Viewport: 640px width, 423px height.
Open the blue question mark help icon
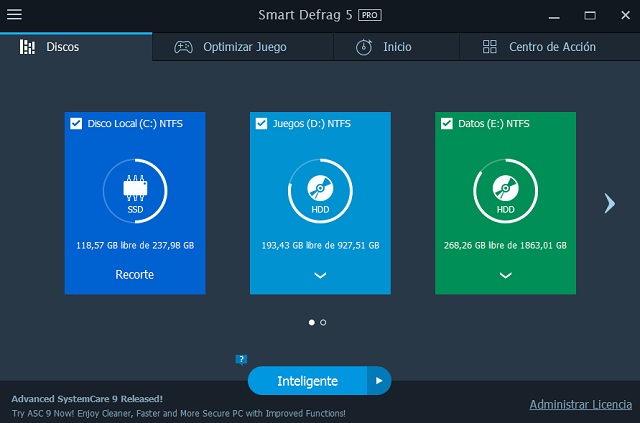coord(241,359)
